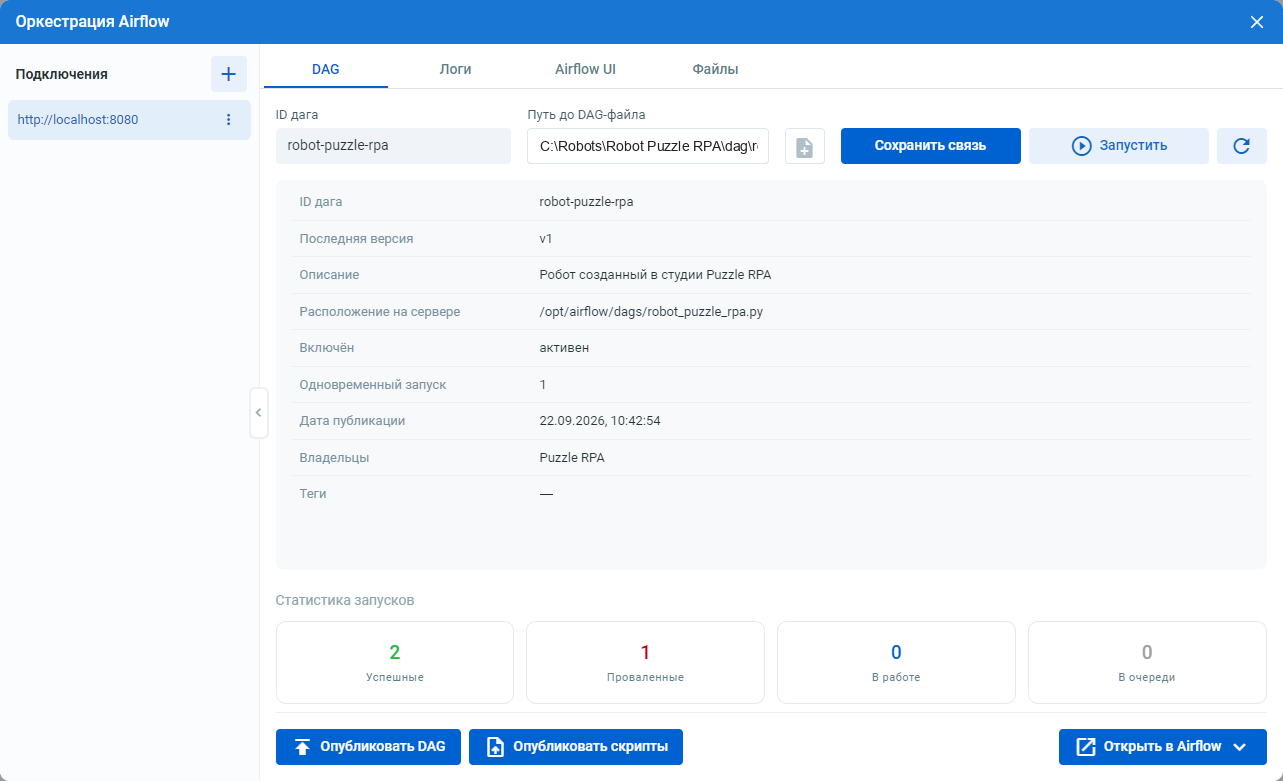Image resolution: width=1283 pixels, height=781 pixels.
Task: Click Опубликовать скрипты button
Action: point(576,747)
